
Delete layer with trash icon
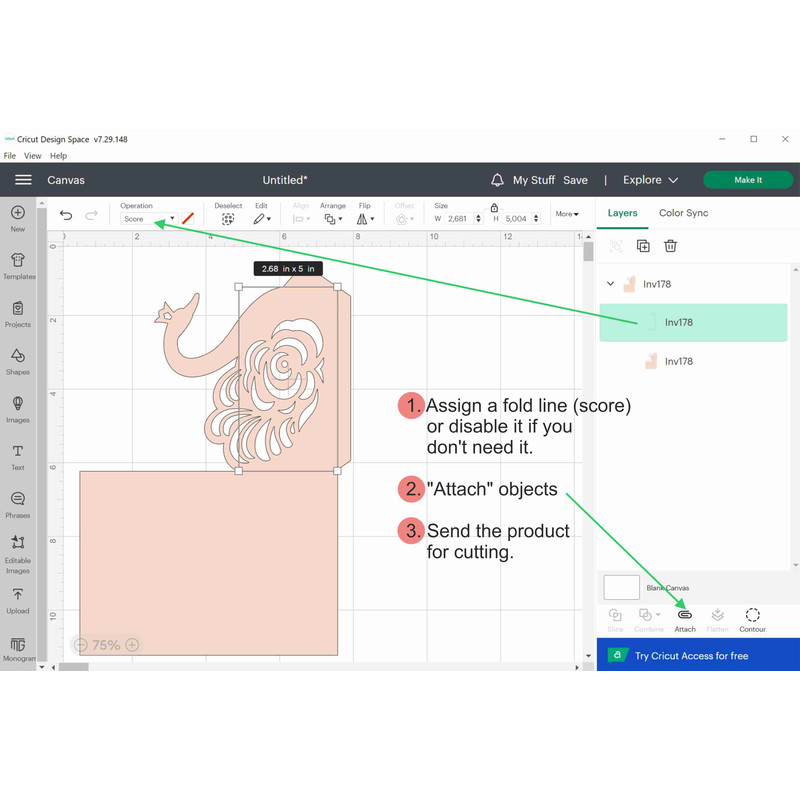(671, 246)
